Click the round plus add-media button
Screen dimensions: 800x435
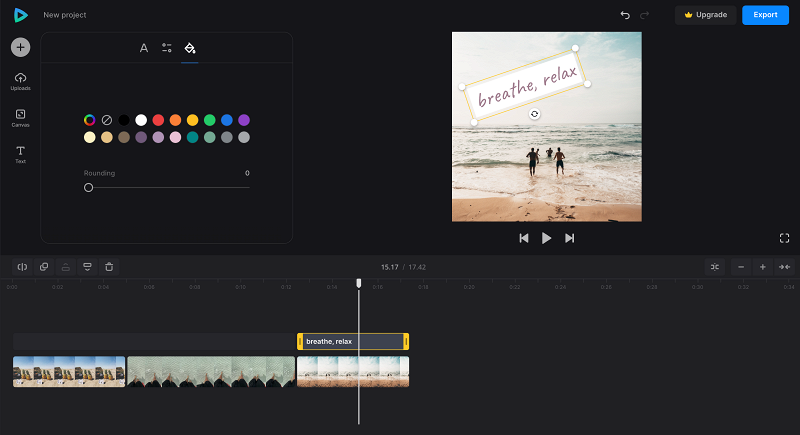click(x=20, y=47)
